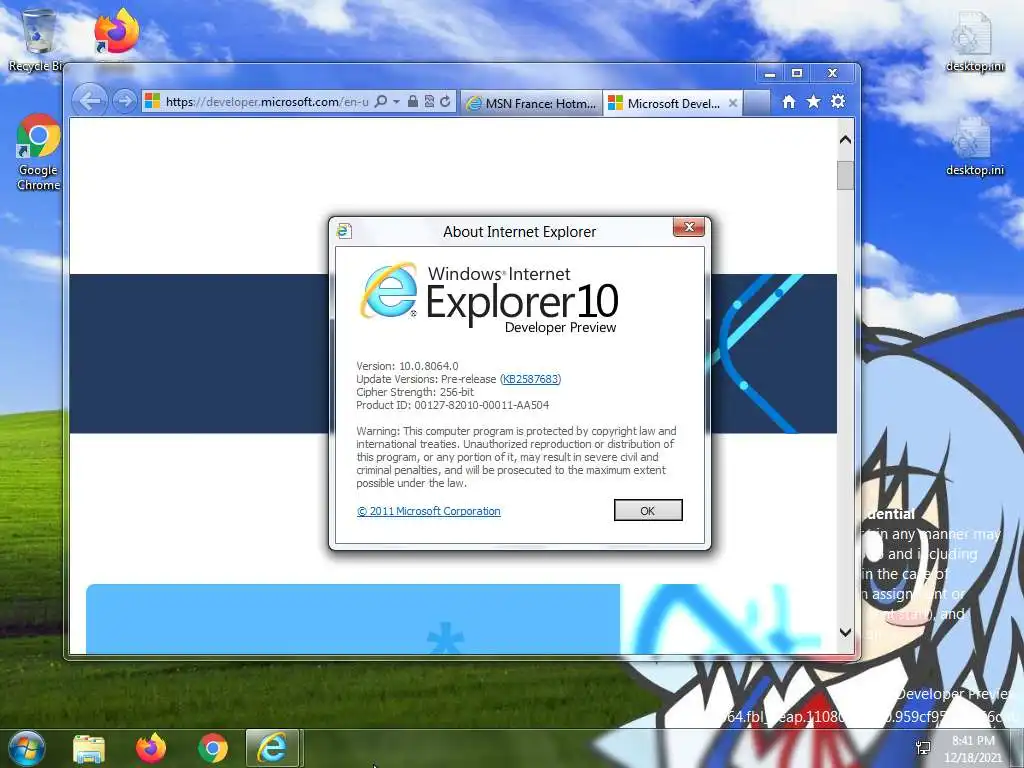1024x768 pixels.
Task: Refresh the page with the reload icon
Action: click(x=445, y=101)
